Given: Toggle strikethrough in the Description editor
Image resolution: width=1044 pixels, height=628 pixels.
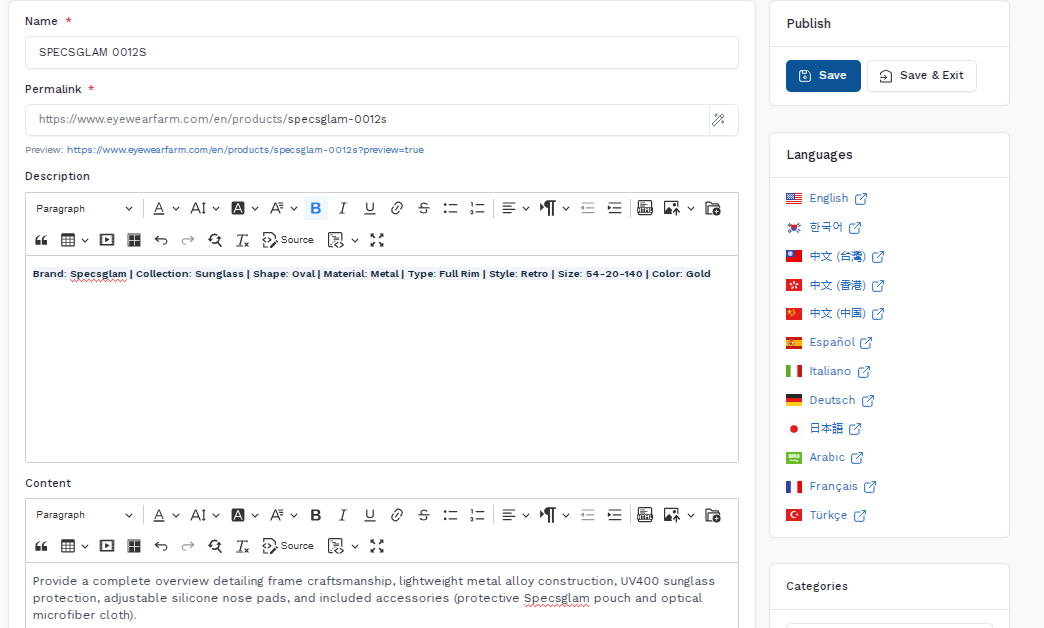Looking at the screenshot, I should pyautogui.click(x=423, y=208).
